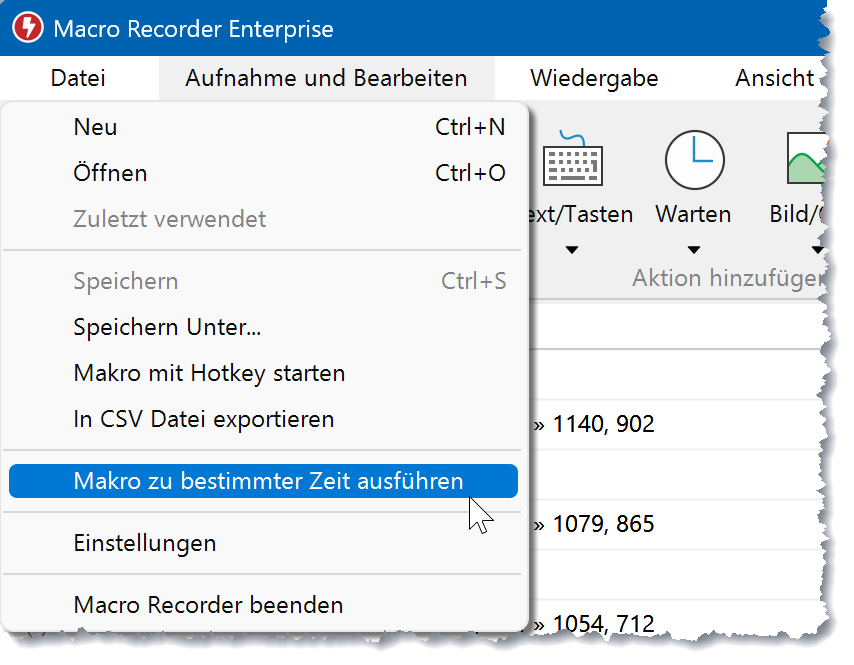Open the Ansicht tab
This screenshot has height=665, width=854.
(774, 78)
